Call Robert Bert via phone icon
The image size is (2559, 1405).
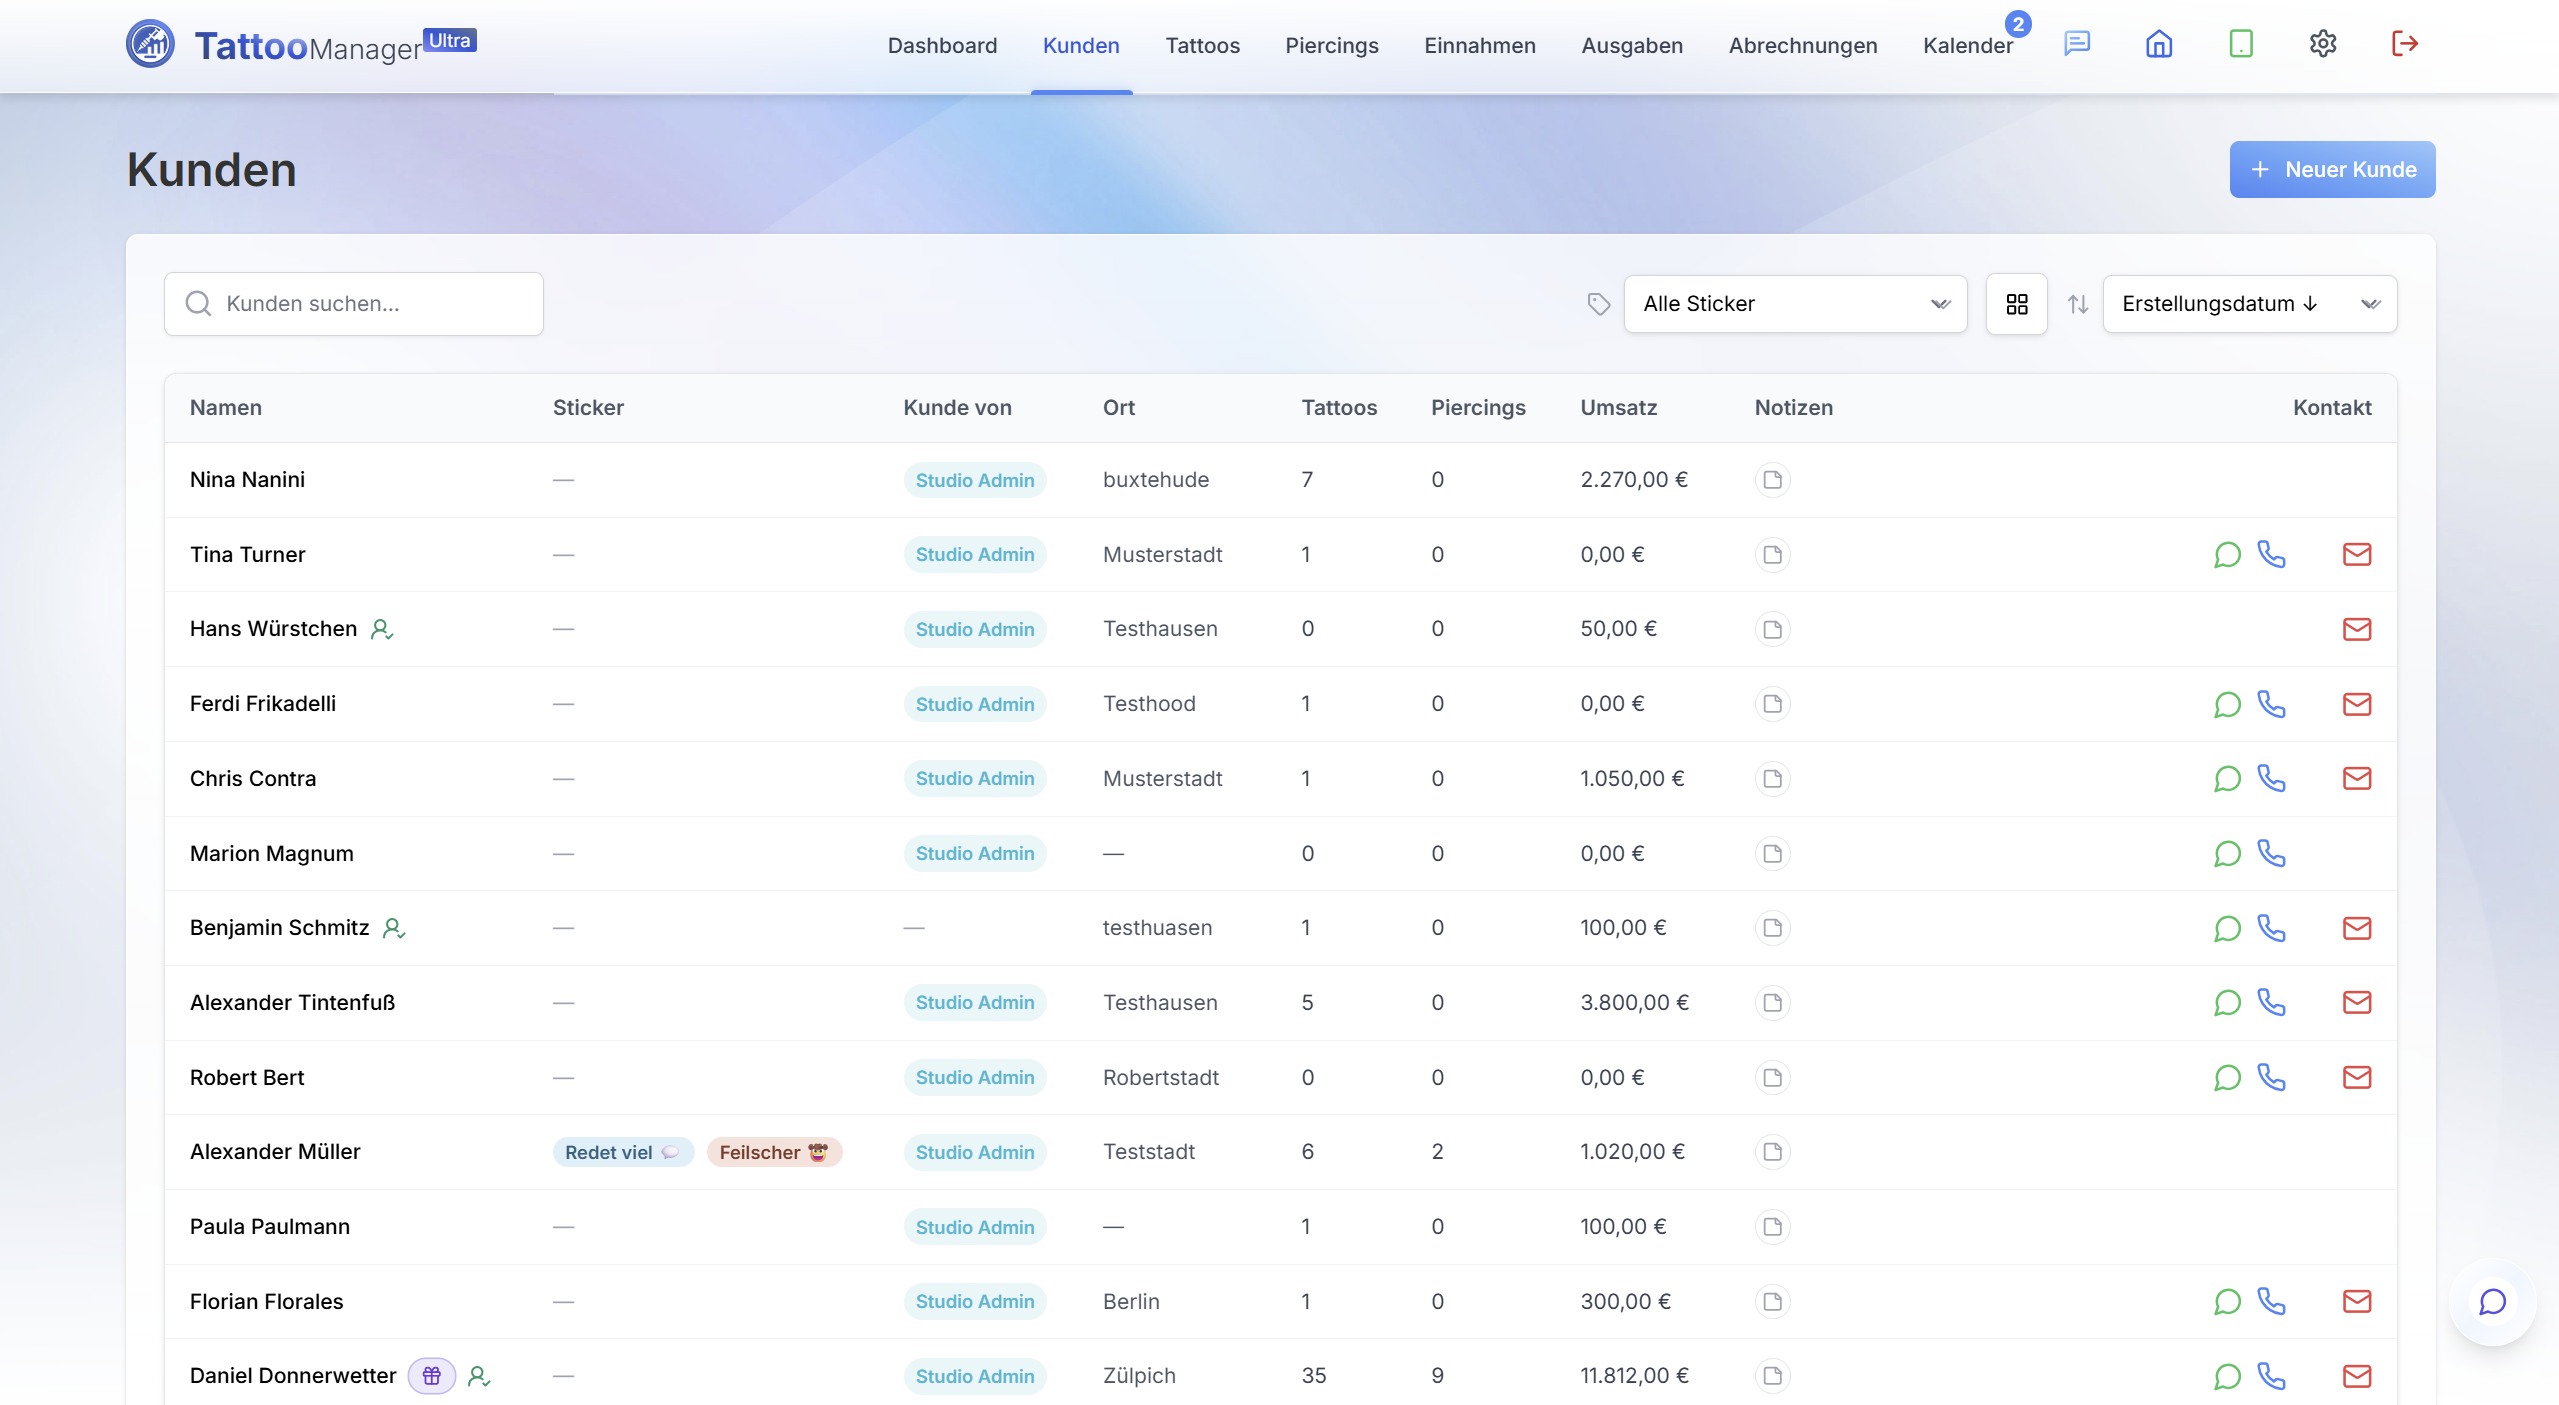click(2271, 1078)
